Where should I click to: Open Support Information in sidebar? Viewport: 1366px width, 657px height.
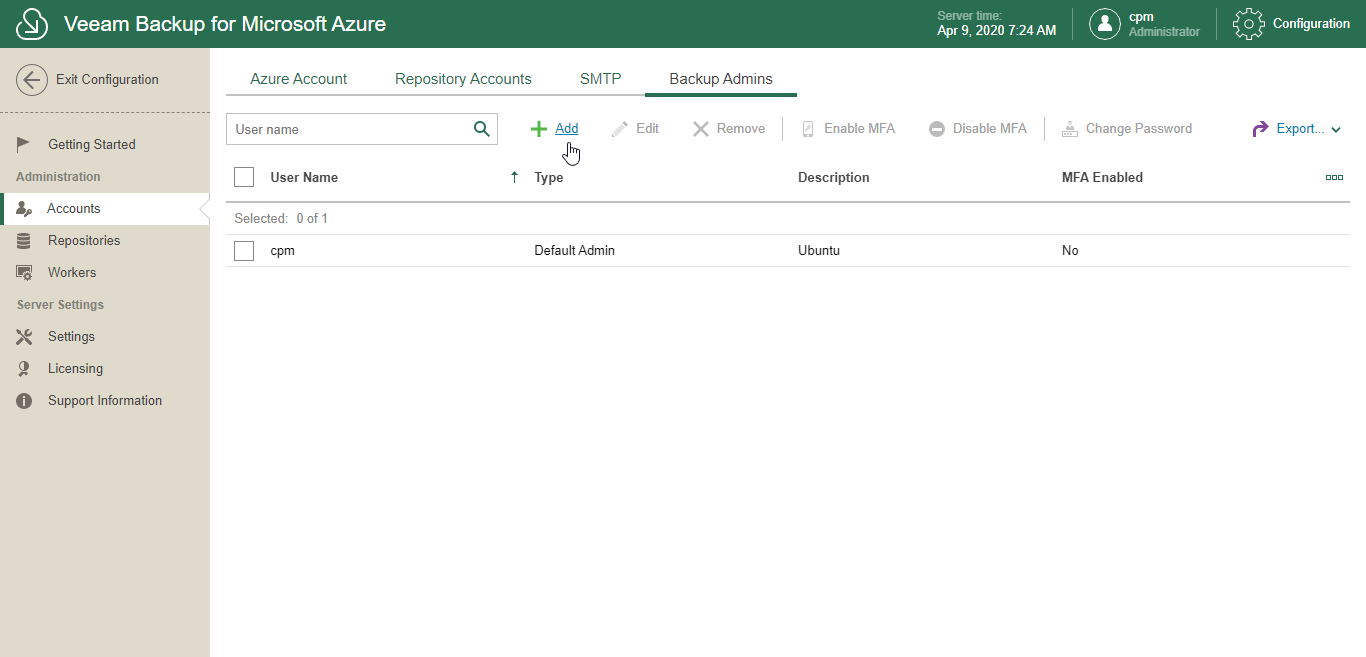pos(105,400)
